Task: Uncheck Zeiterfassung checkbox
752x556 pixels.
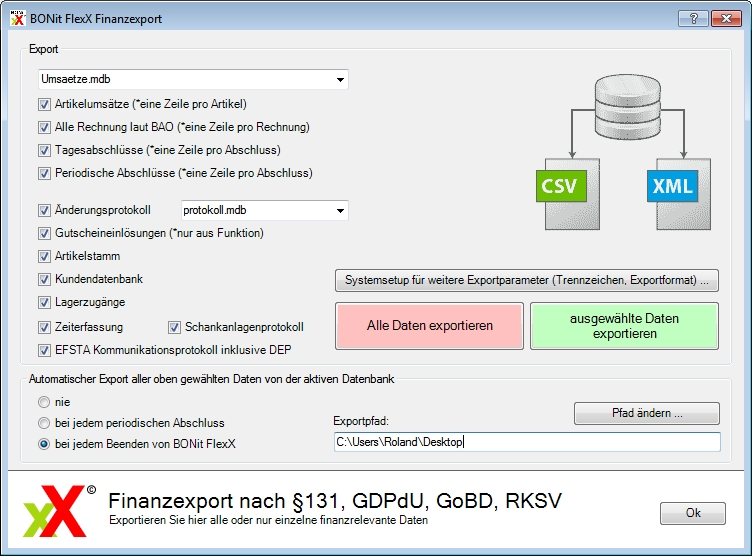Action: coord(44,327)
